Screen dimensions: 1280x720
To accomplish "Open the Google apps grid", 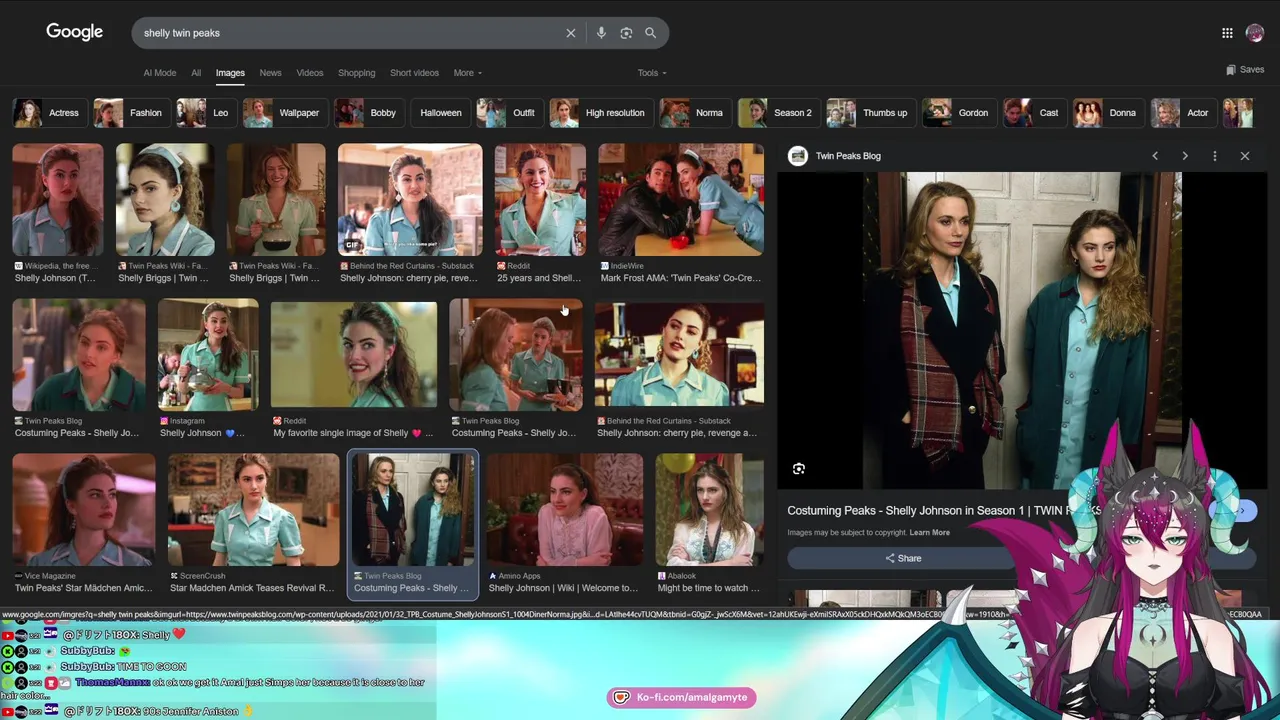I will [1227, 33].
